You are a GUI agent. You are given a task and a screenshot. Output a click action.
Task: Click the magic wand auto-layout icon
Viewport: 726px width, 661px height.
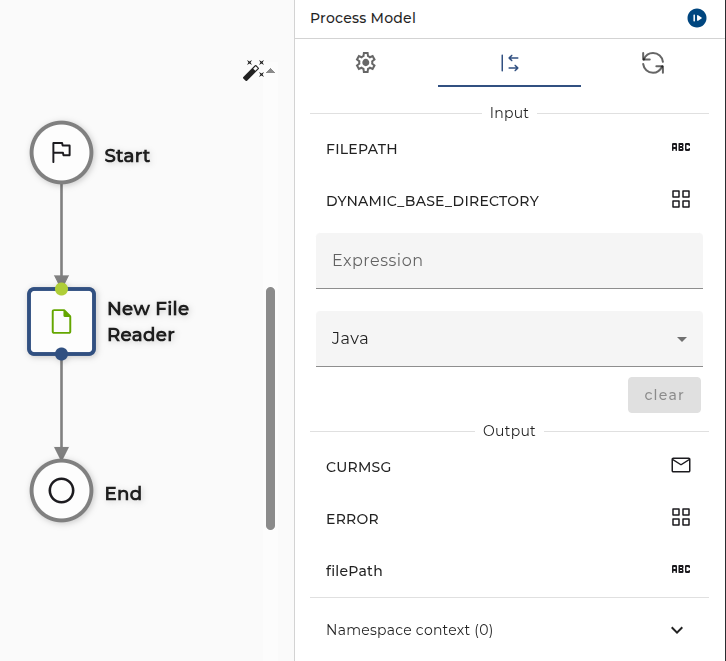(254, 70)
